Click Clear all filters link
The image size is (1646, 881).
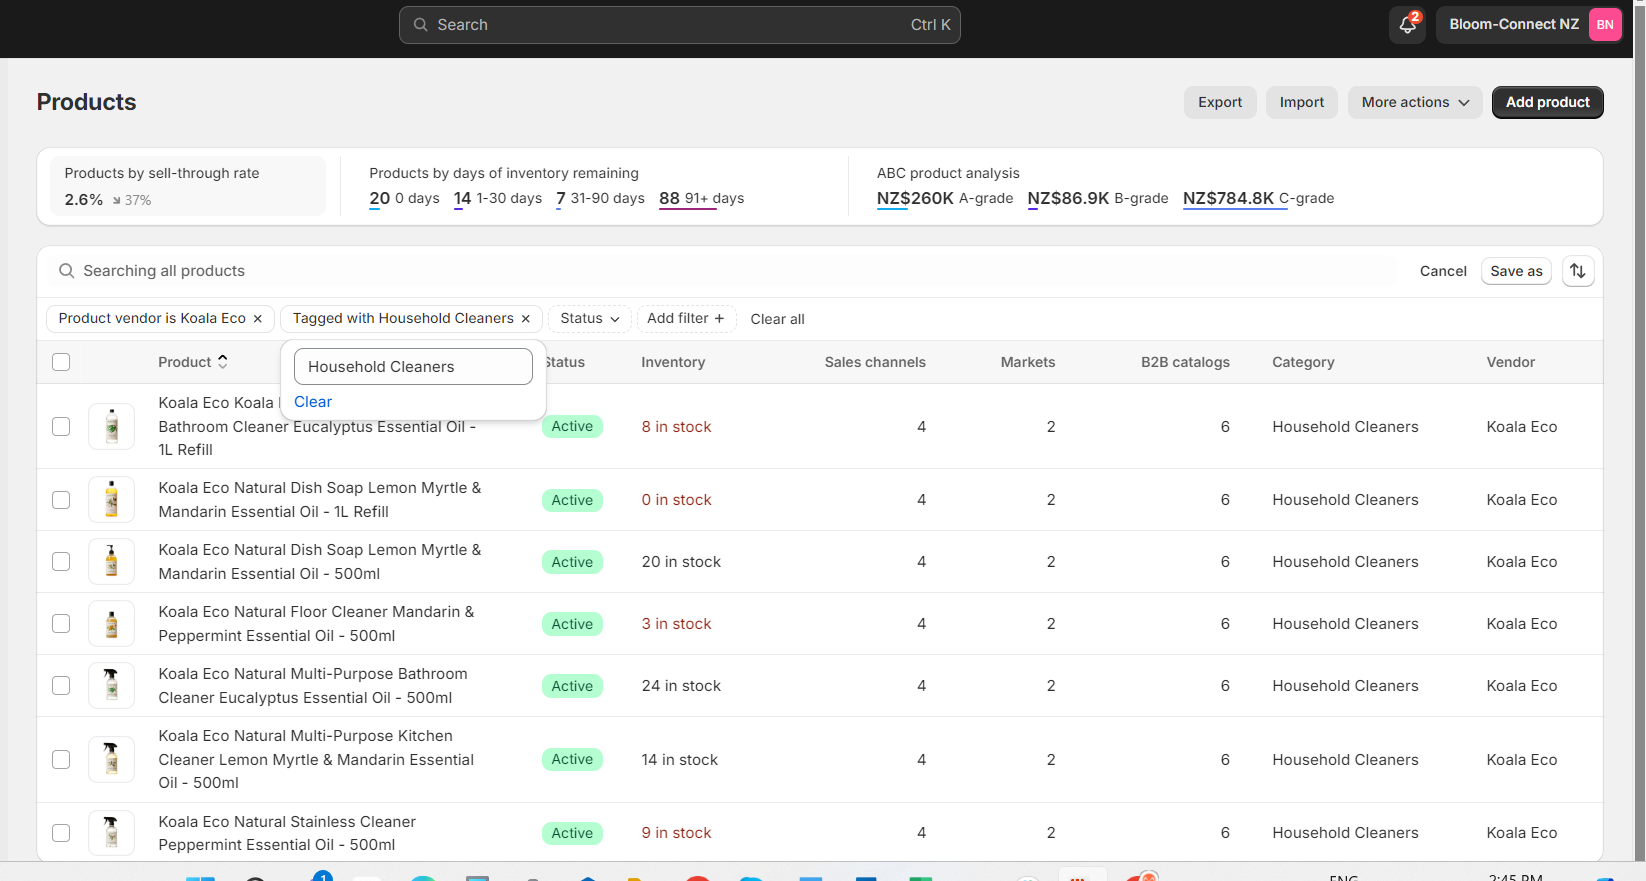tap(777, 319)
